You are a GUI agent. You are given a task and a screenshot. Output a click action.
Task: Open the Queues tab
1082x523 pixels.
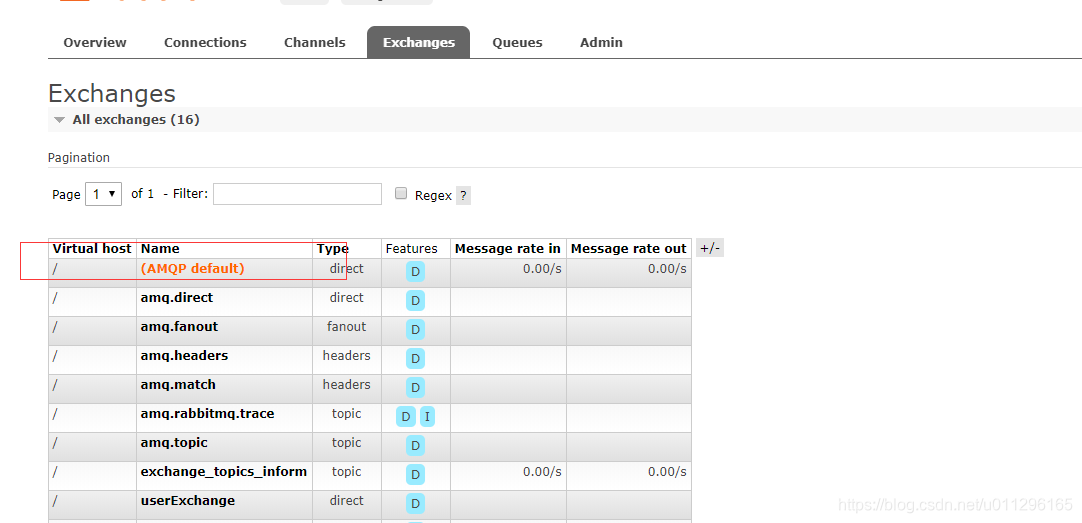[517, 43]
